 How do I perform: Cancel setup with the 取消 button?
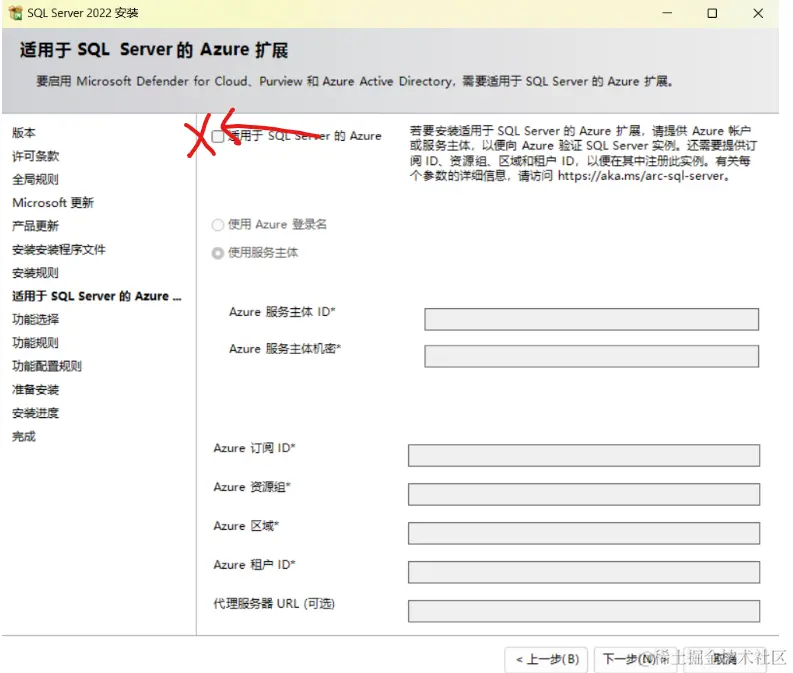coord(725,659)
